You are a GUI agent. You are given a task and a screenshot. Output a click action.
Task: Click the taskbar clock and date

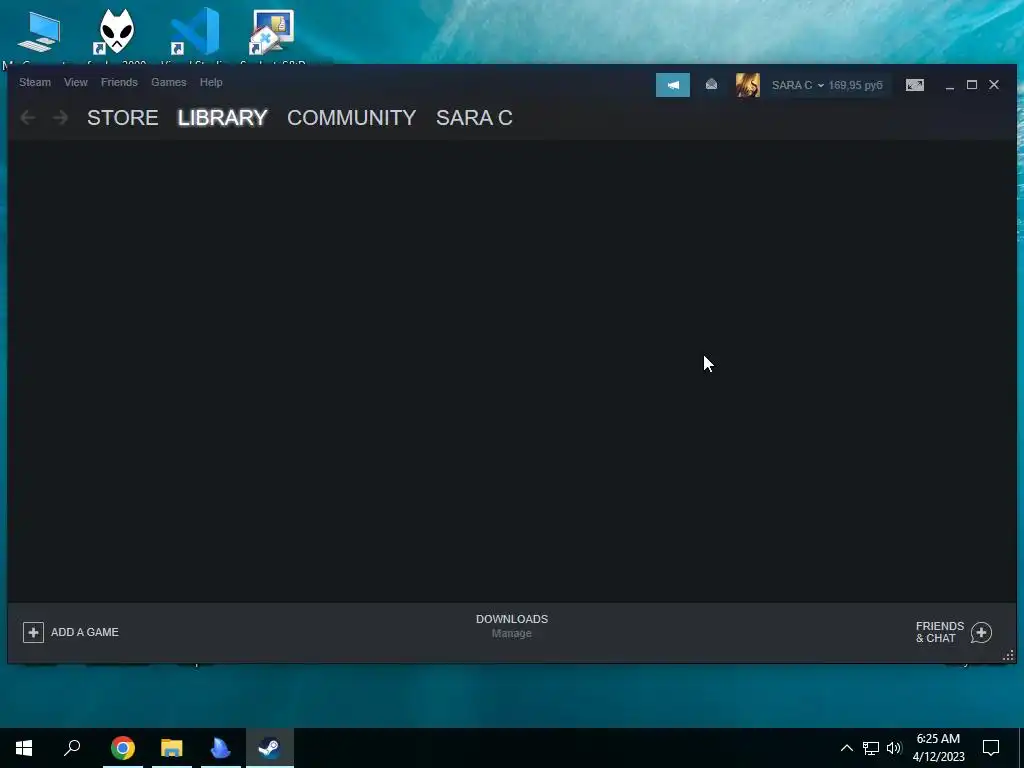[938, 748]
